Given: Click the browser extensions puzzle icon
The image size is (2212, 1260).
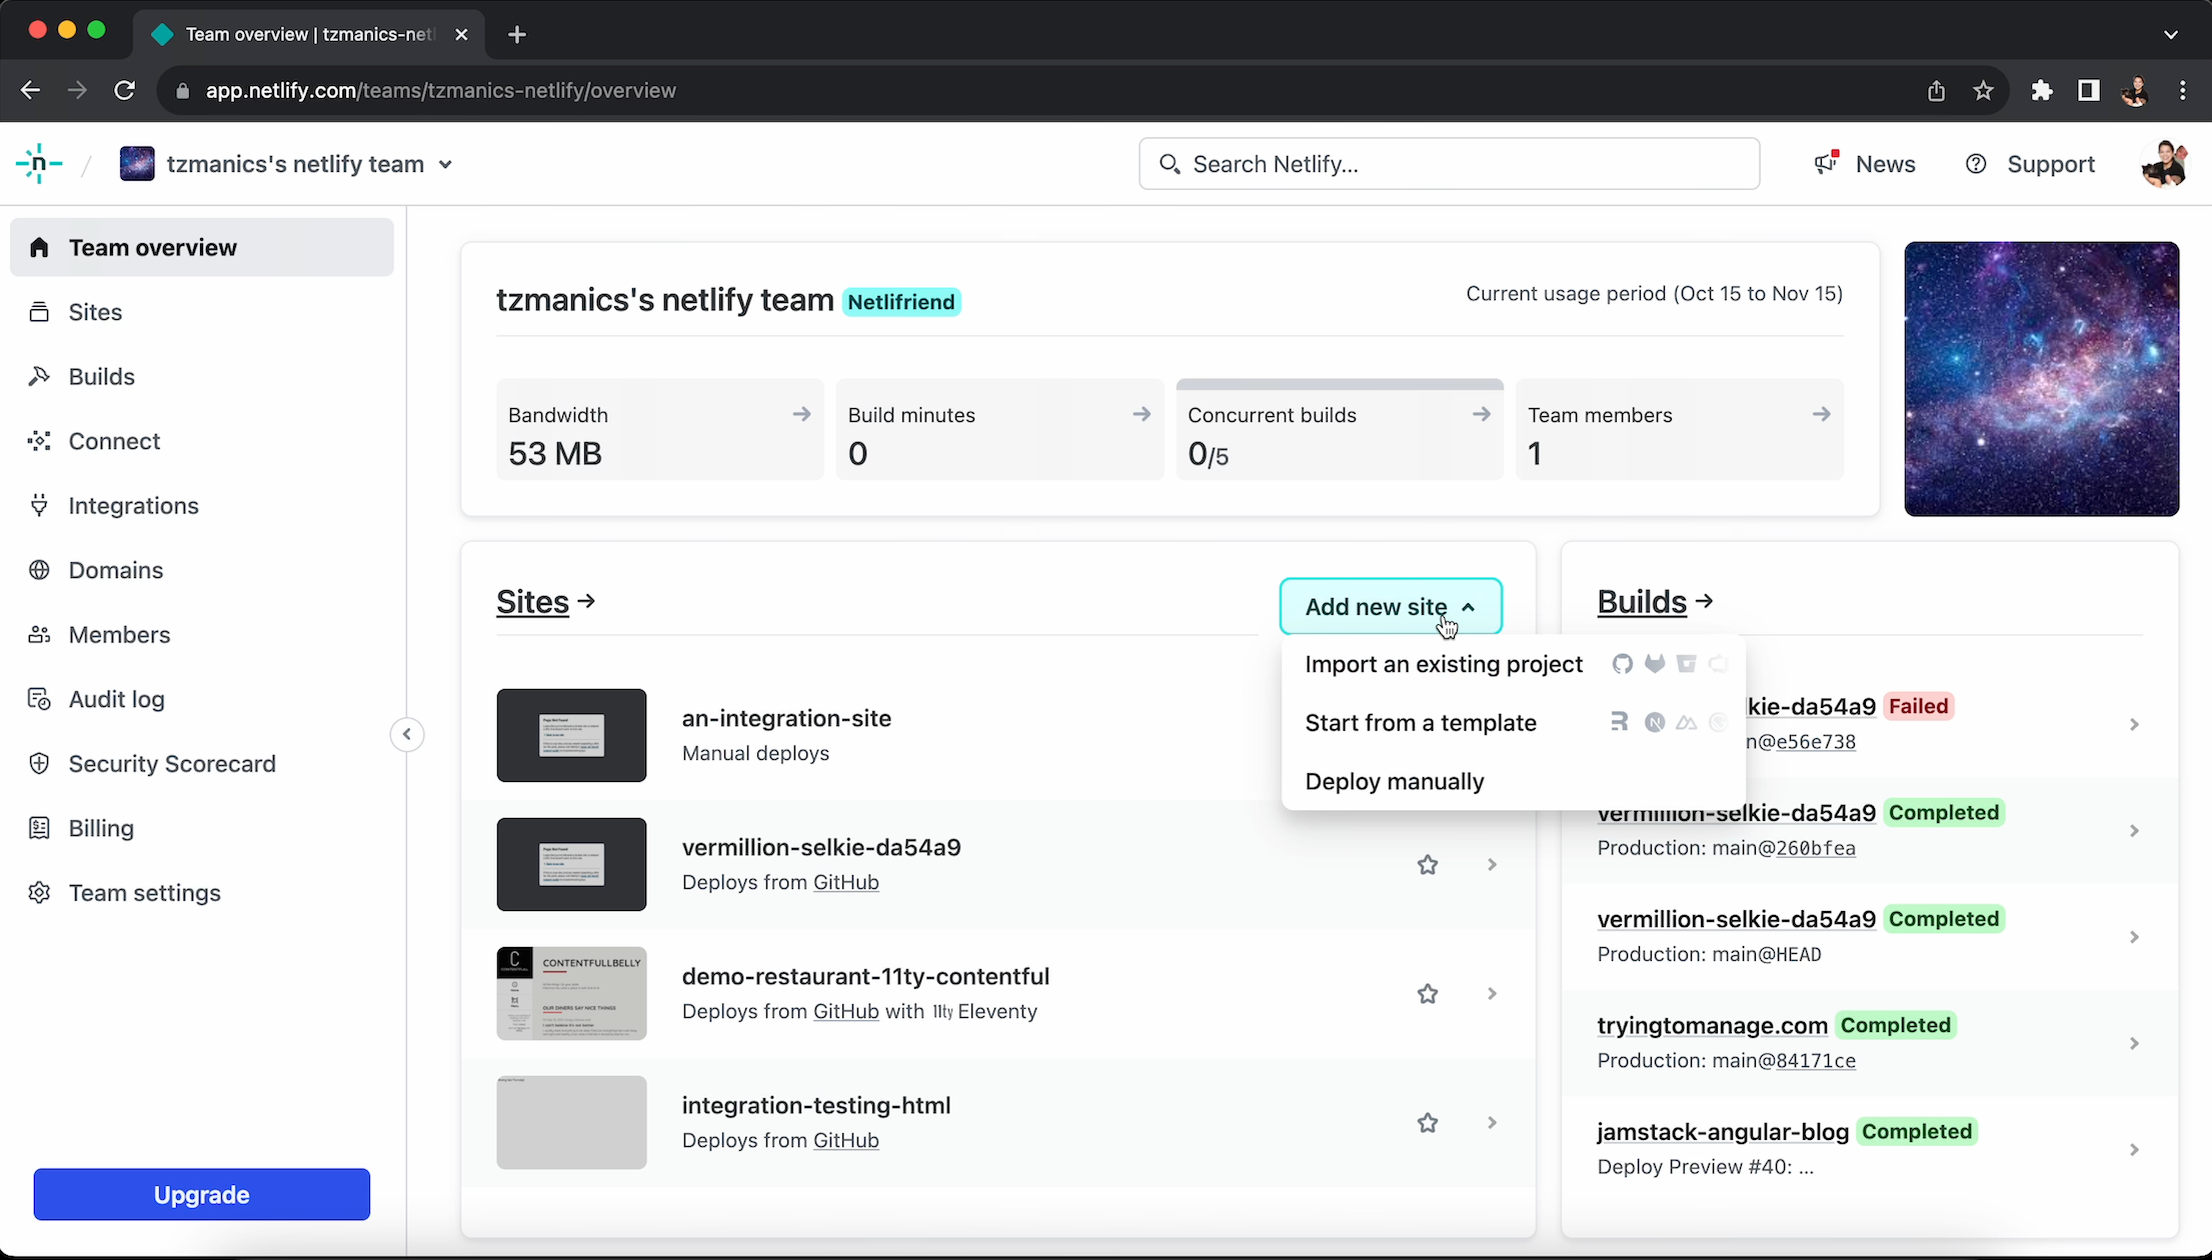Looking at the screenshot, I should (x=2041, y=91).
